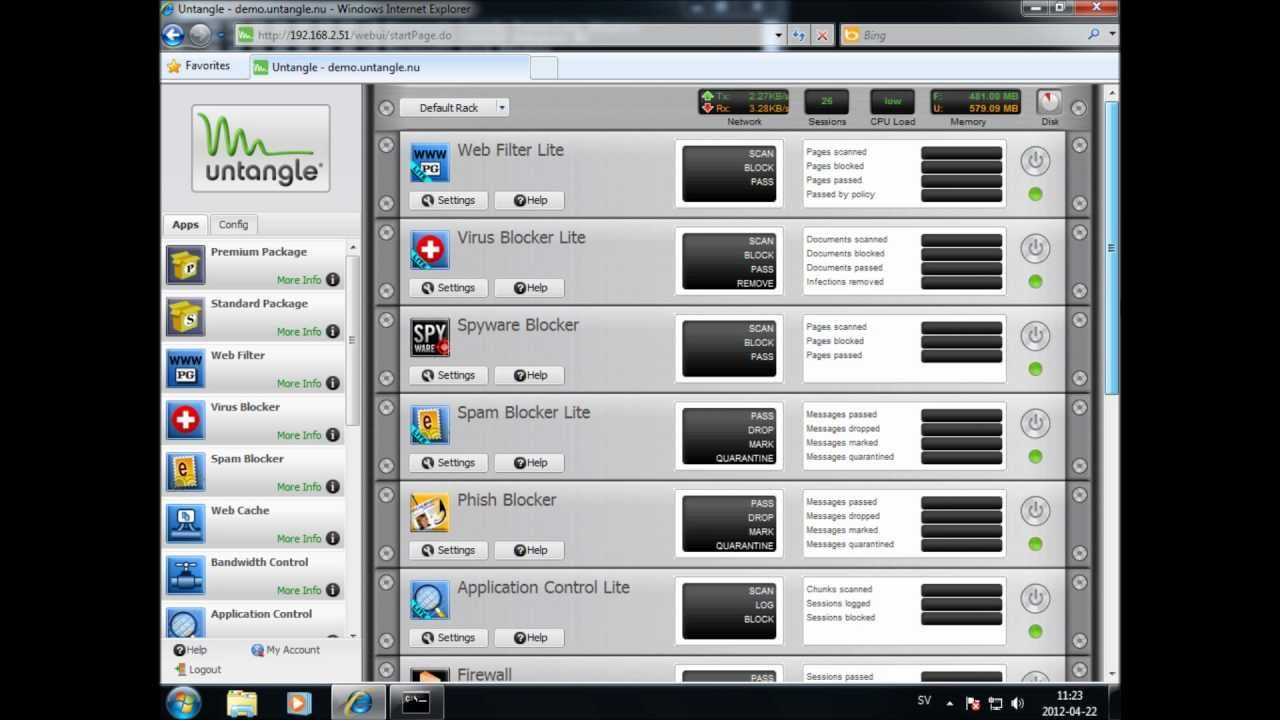This screenshot has width=1280, height=720.
Task: Click the Premium Package icon in Apps list
Action: (x=186, y=265)
